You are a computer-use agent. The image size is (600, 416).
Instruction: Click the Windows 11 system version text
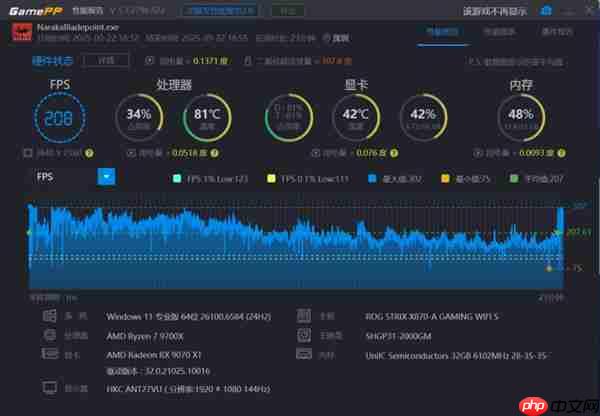pyautogui.click(x=189, y=316)
